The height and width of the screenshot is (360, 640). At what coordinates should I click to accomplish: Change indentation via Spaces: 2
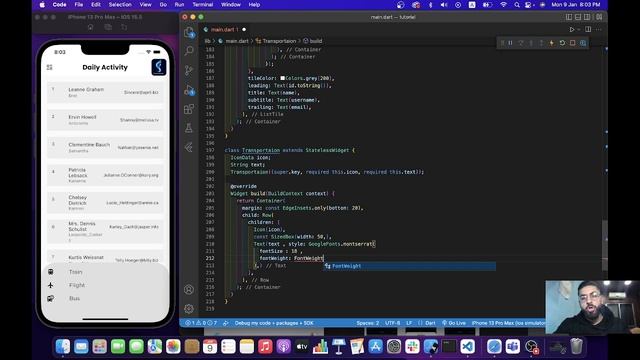[x=367, y=323]
